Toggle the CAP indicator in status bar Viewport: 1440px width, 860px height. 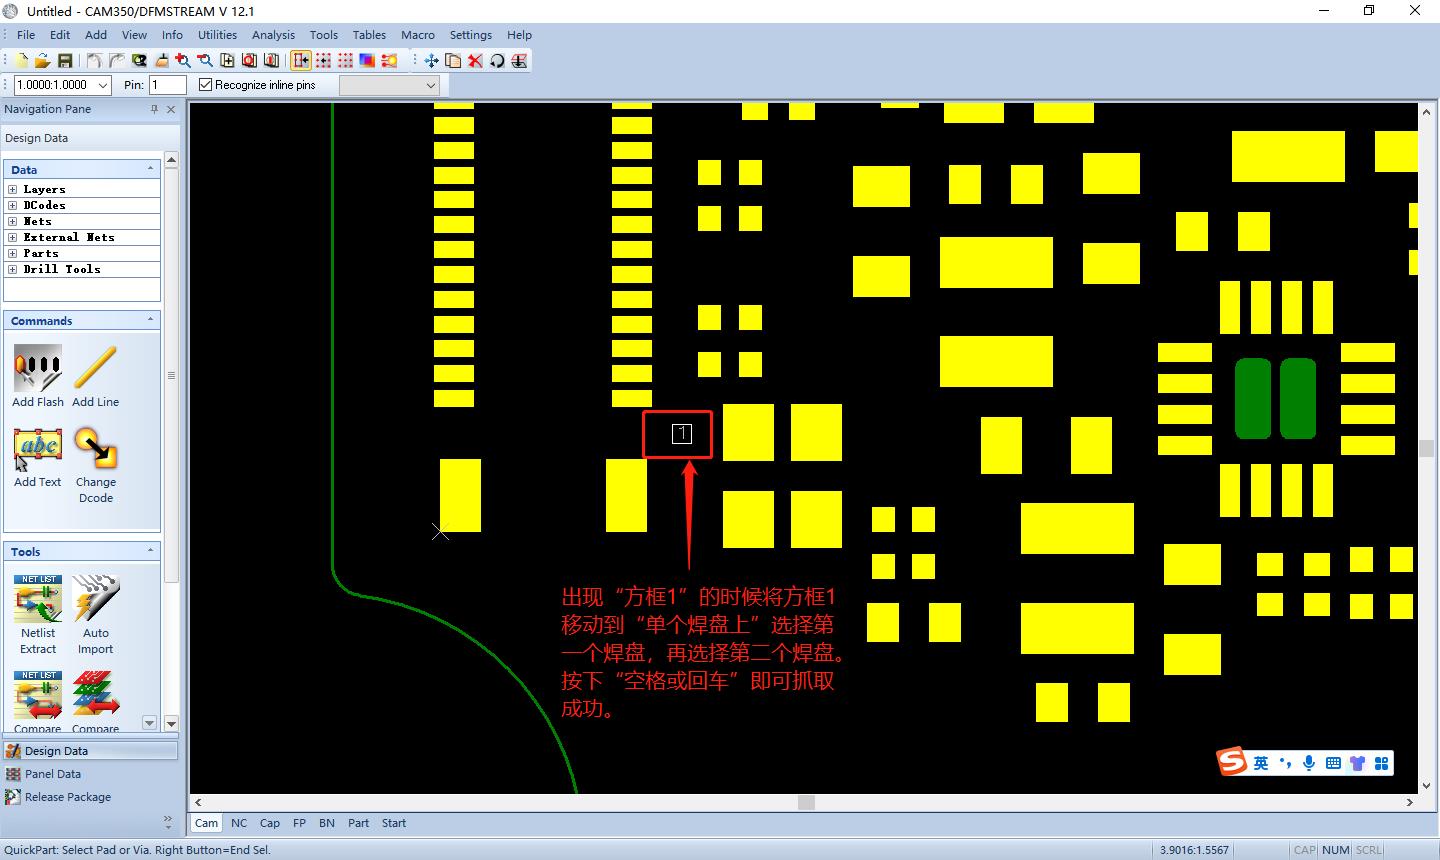(1305, 849)
